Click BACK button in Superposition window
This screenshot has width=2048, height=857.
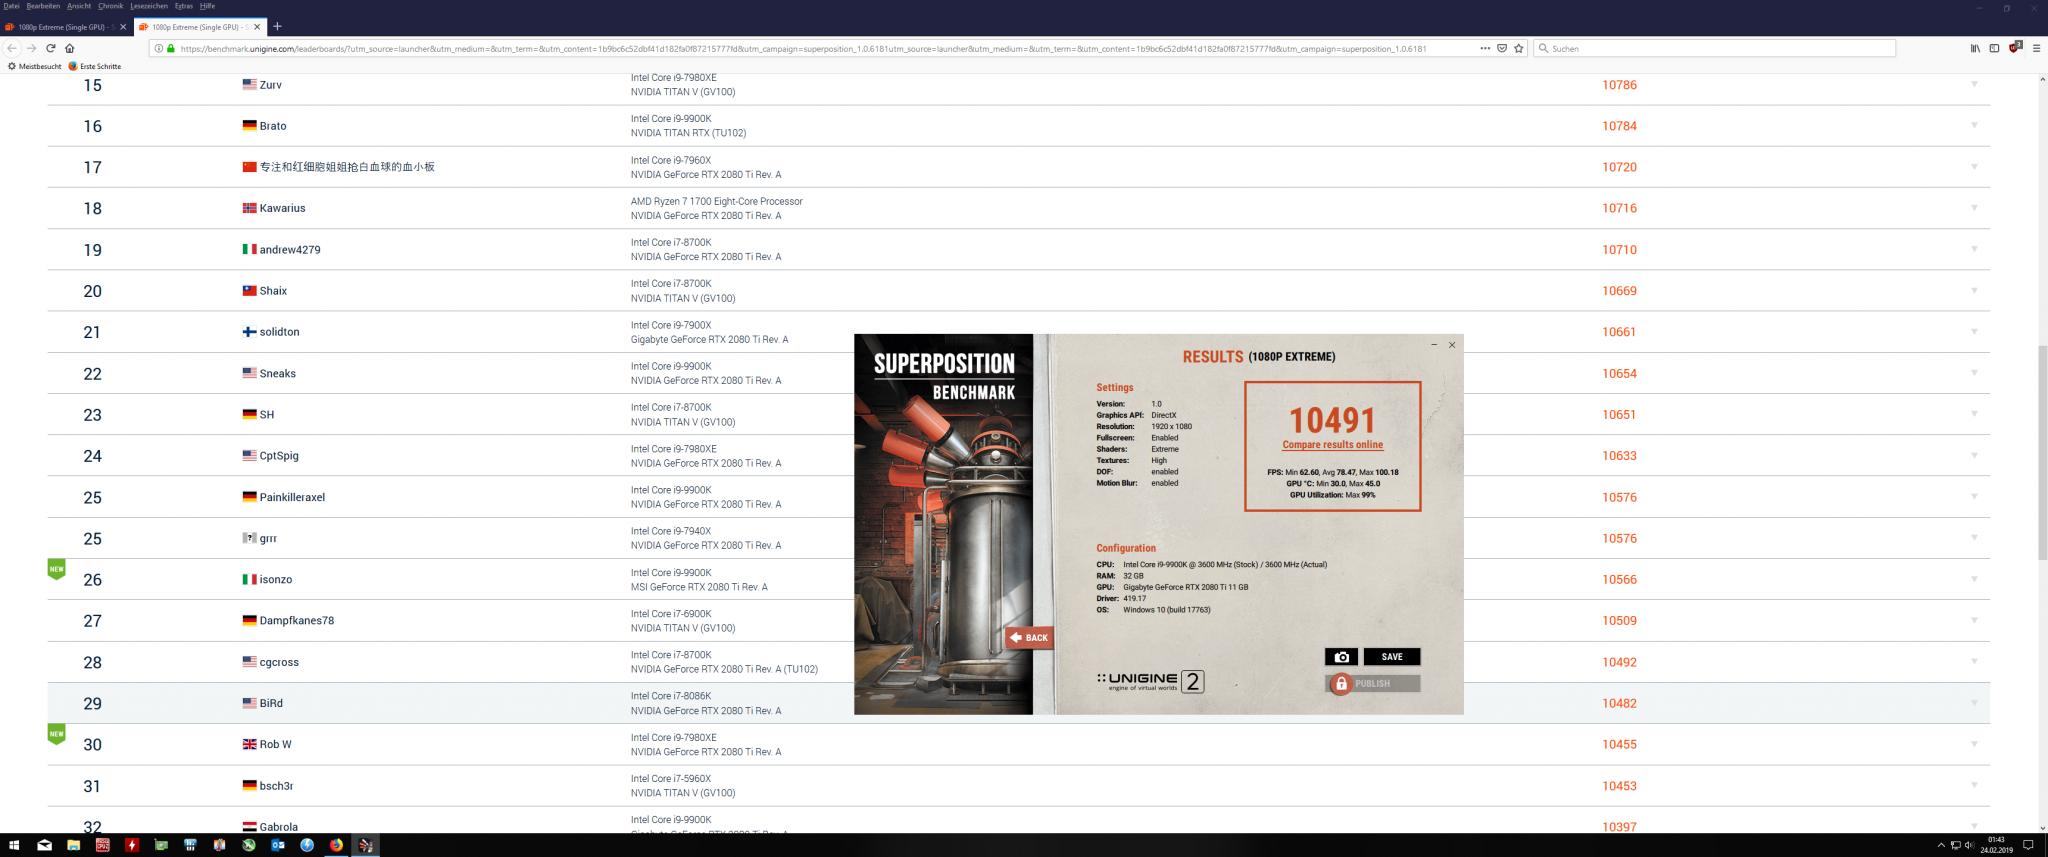[x=1029, y=637]
